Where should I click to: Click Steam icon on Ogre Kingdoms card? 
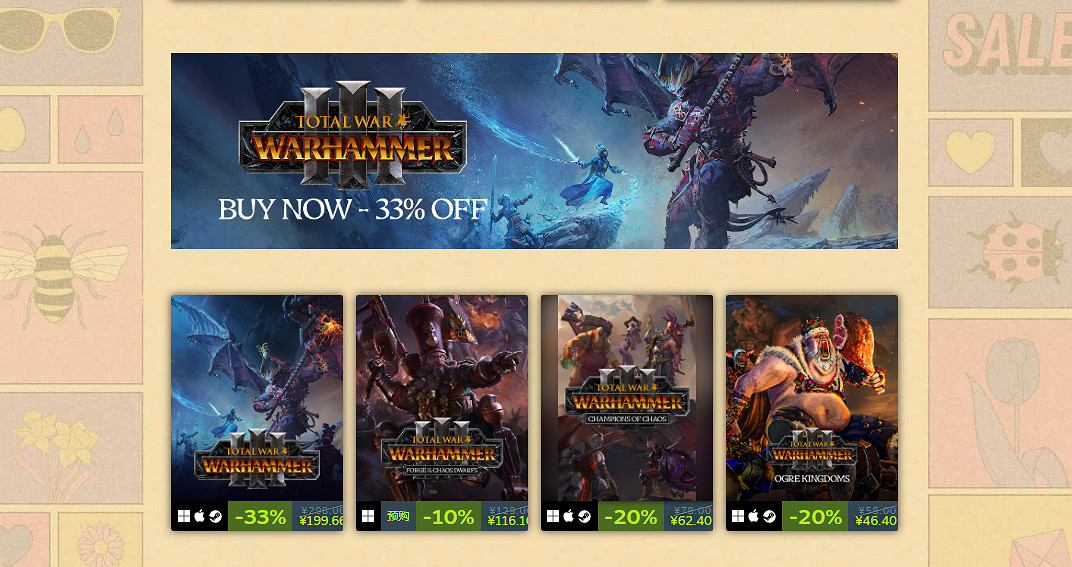[770, 516]
